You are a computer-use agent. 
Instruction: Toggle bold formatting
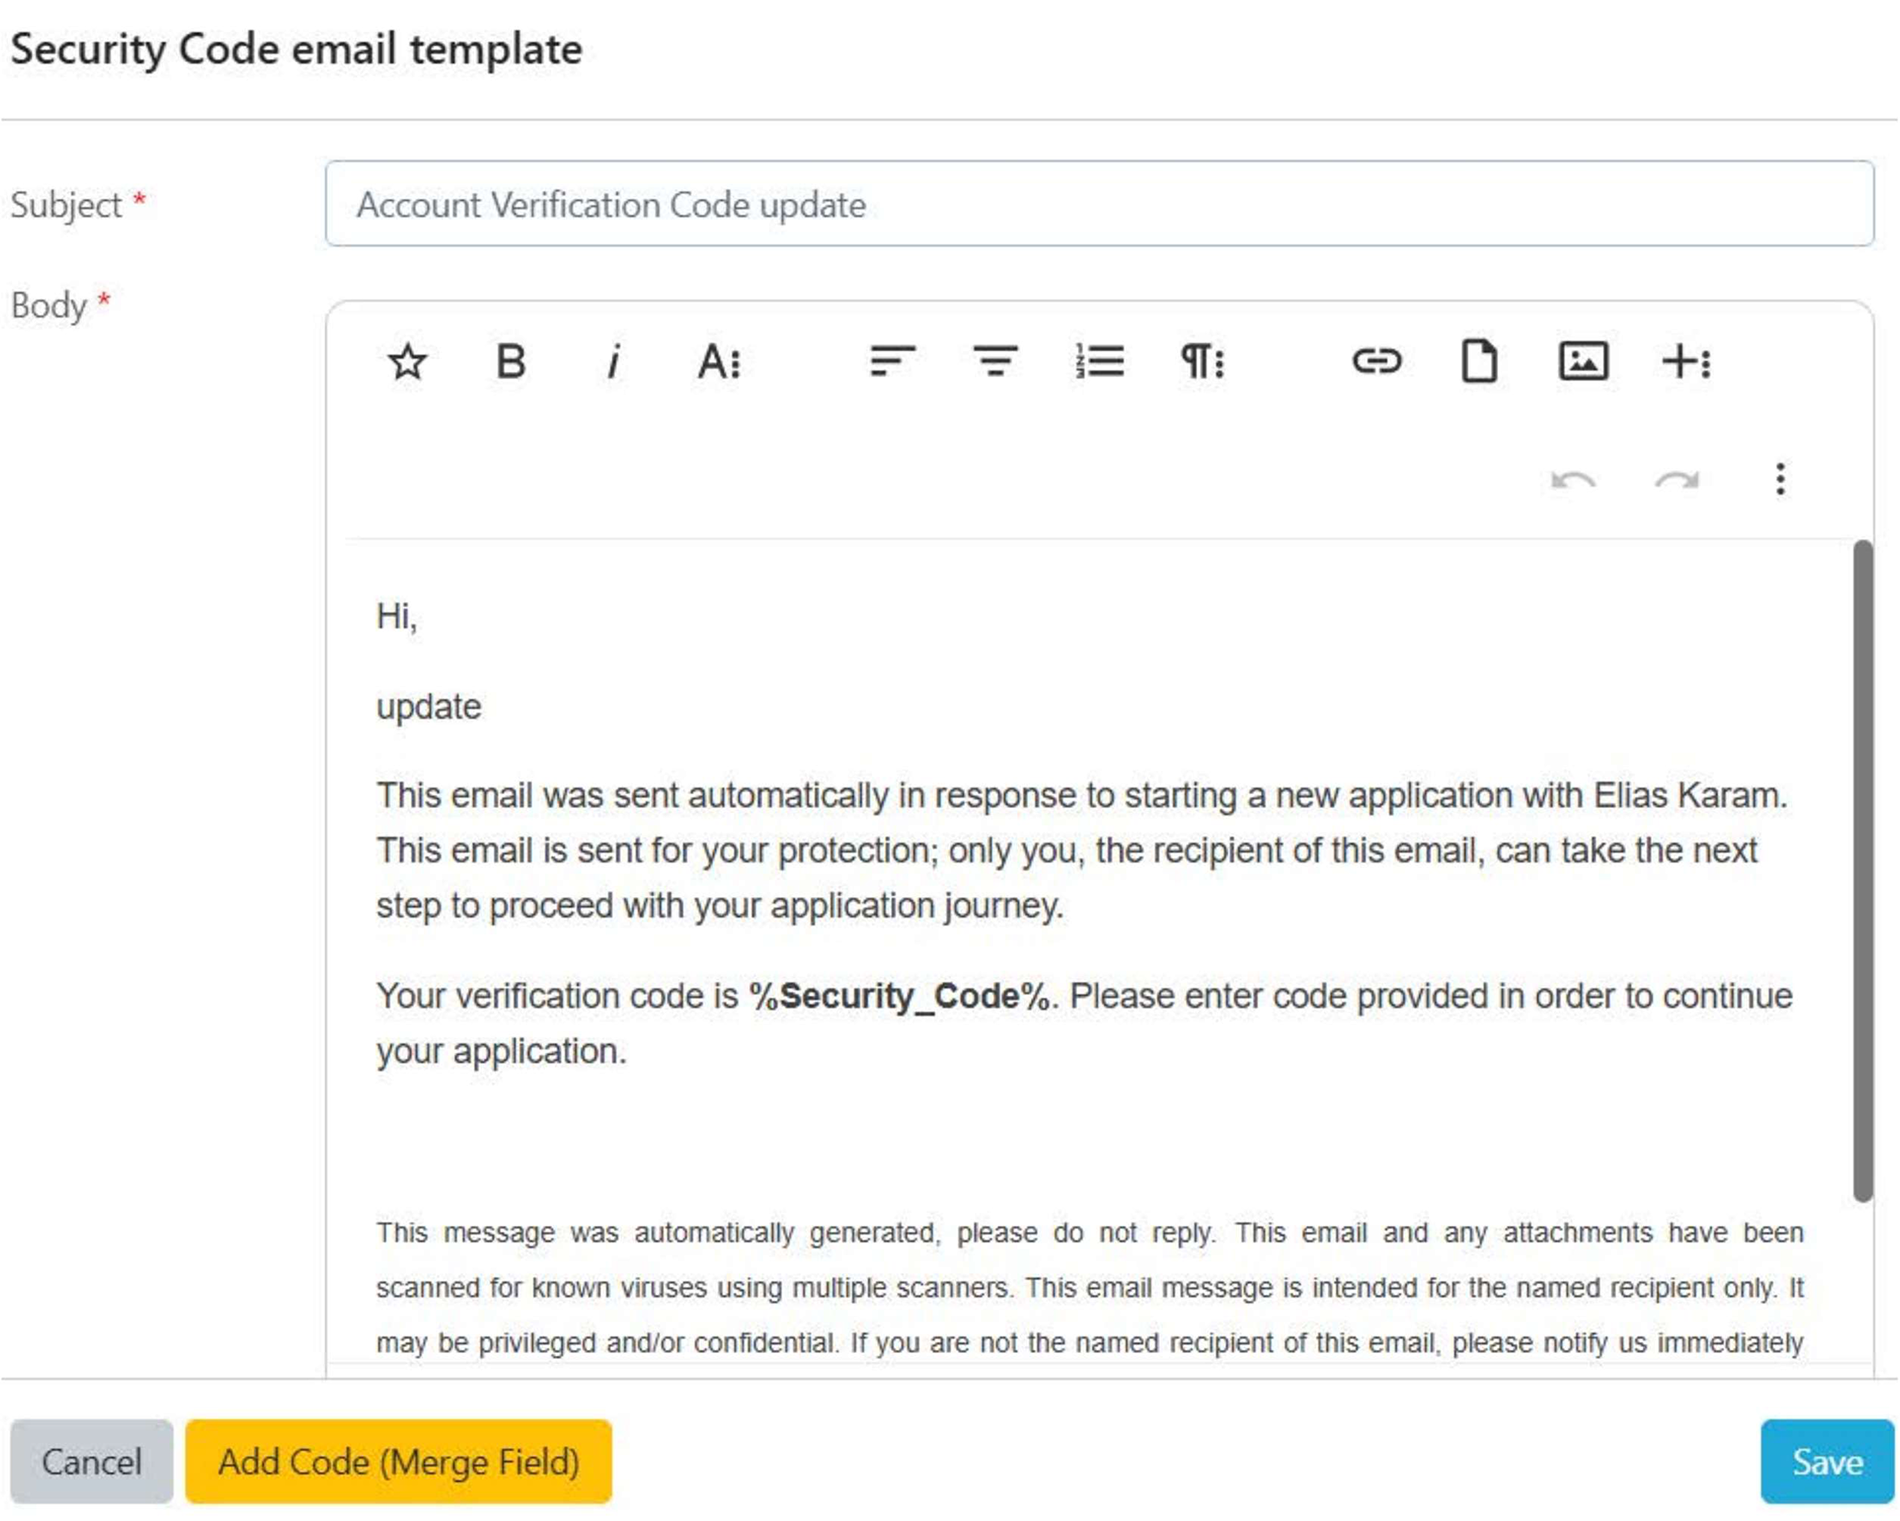click(x=511, y=361)
